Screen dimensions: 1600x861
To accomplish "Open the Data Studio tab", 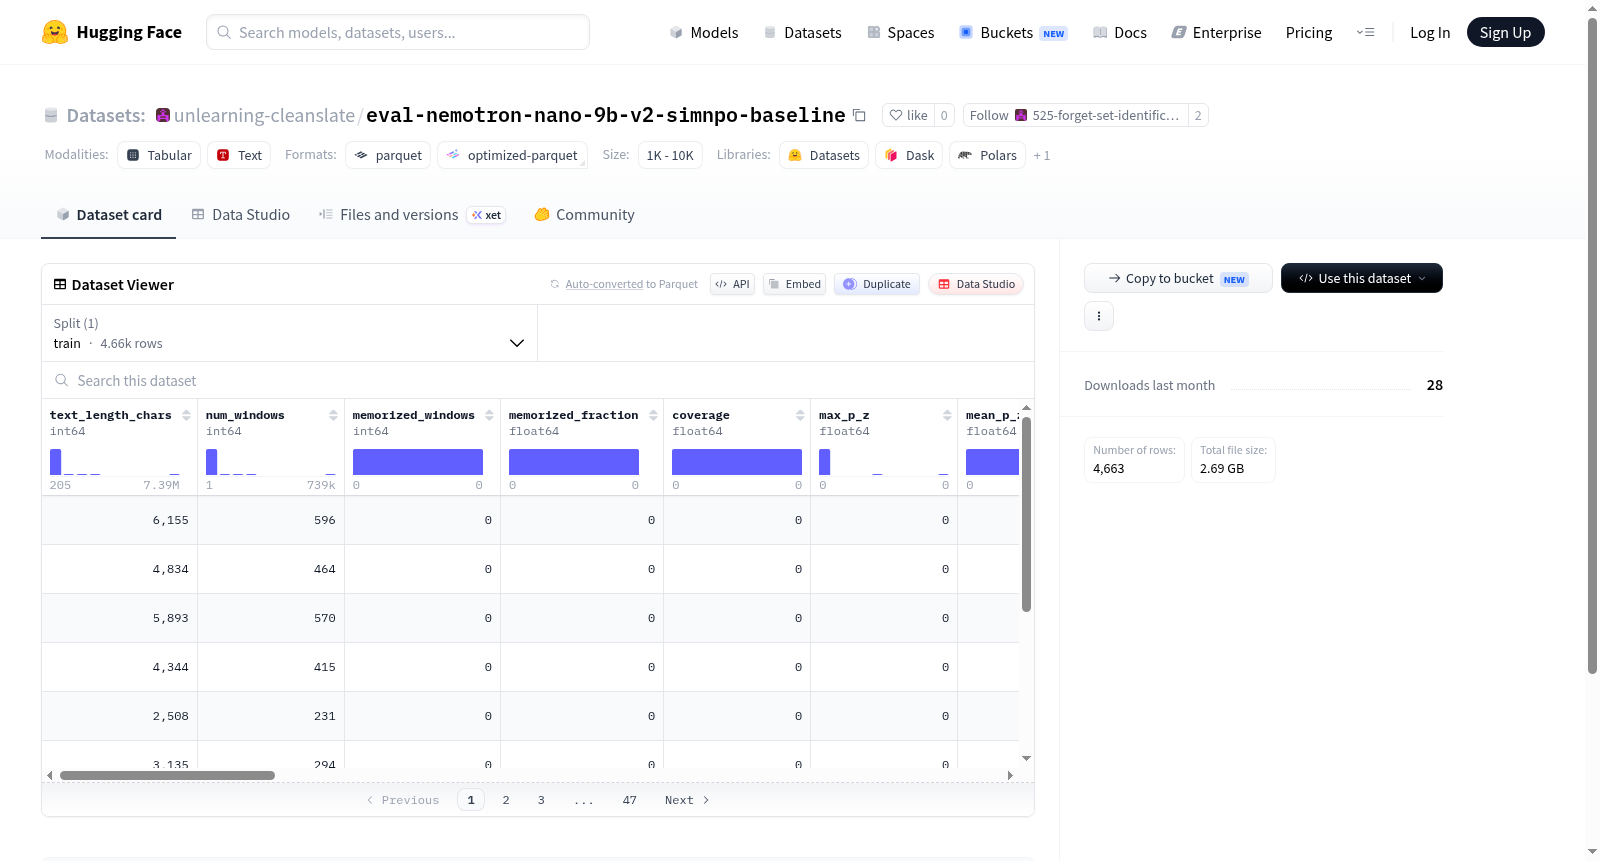I will pos(241,214).
